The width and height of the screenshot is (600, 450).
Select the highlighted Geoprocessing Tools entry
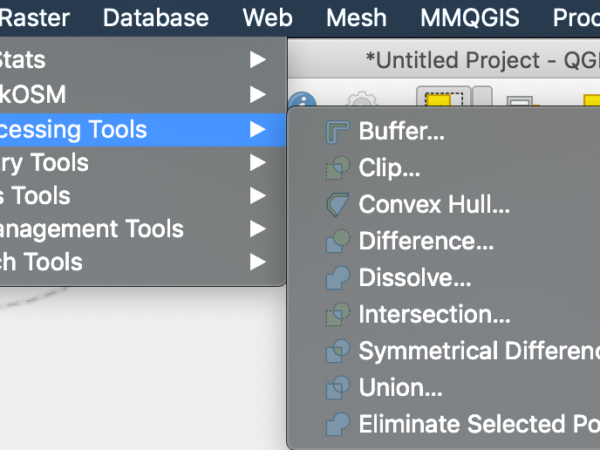click(143, 130)
